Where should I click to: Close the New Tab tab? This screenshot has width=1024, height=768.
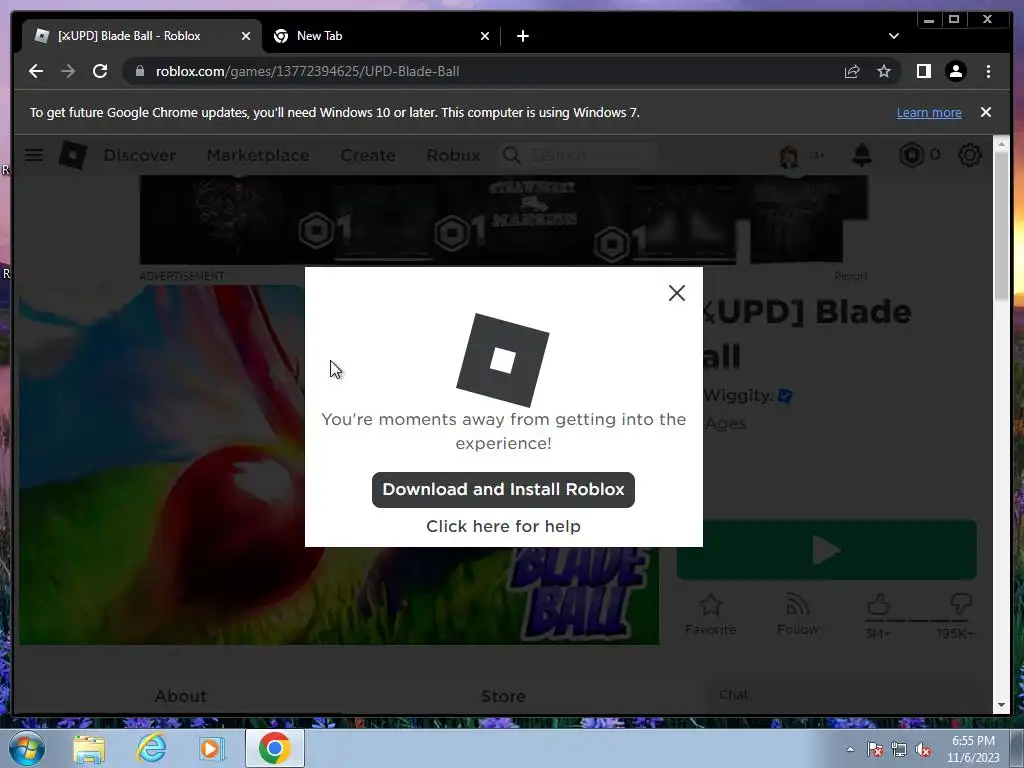(485, 36)
